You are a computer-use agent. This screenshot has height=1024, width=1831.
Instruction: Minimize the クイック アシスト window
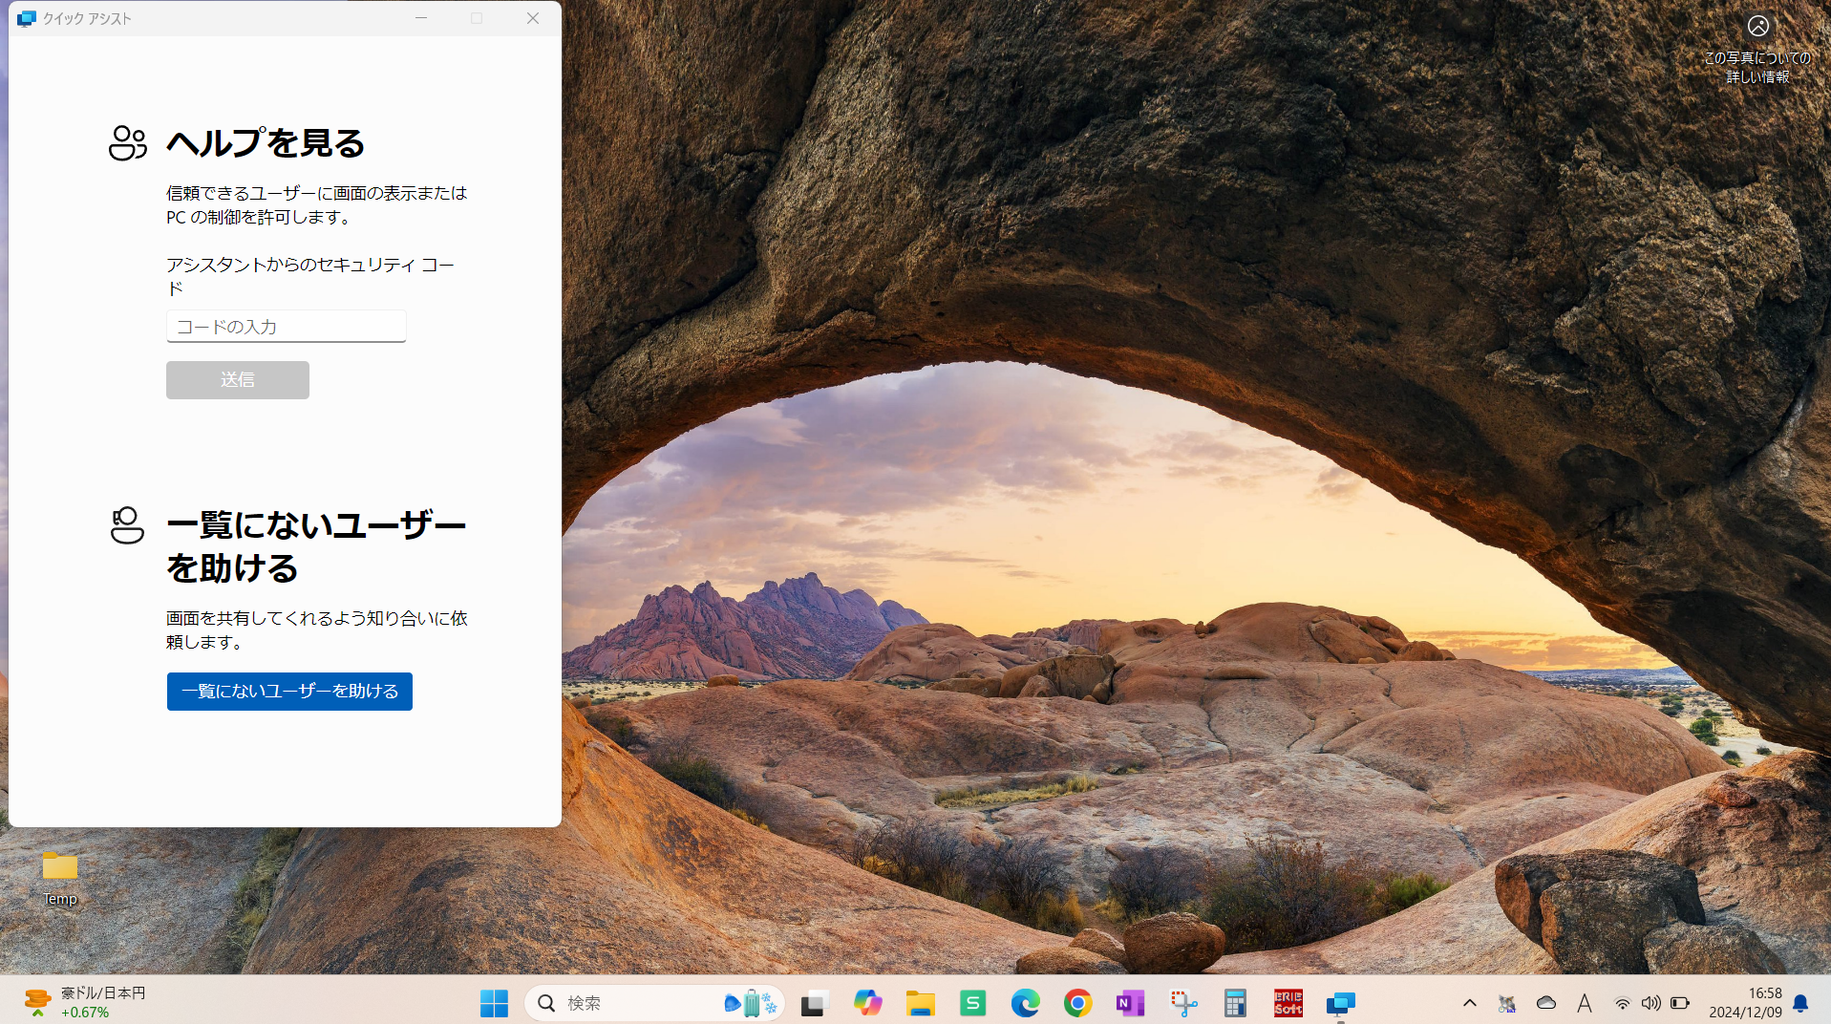pos(421,18)
